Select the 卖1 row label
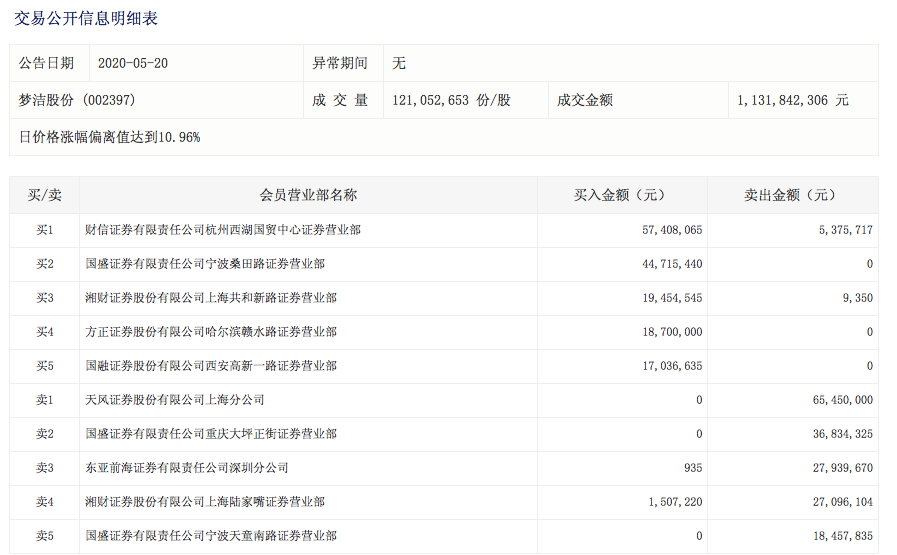Image resolution: width=897 pixels, height=555 pixels. point(45,400)
